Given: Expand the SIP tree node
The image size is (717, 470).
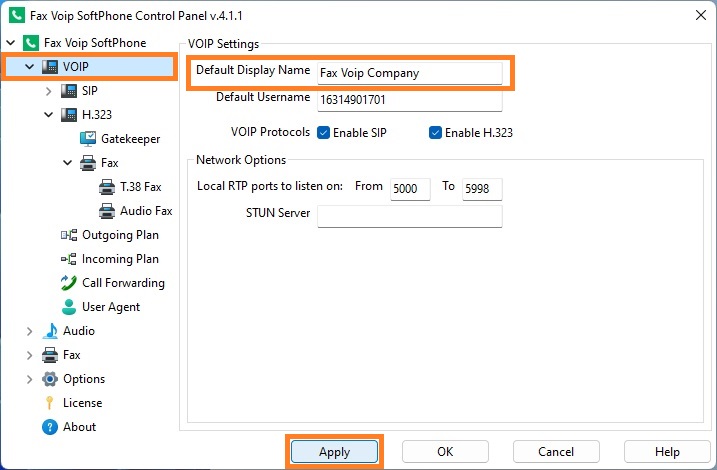Looking at the screenshot, I should [x=49, y=91].
